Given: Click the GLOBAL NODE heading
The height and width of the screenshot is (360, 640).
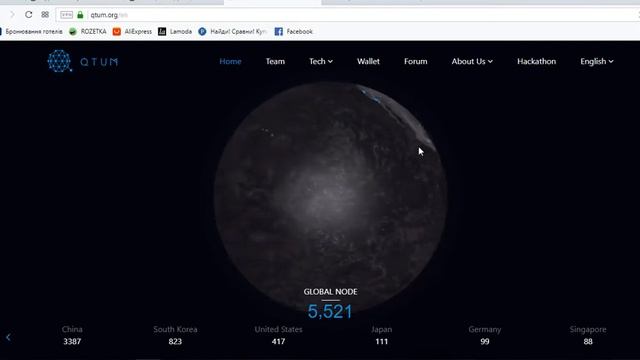Looking at the screenshot, I should (330, 292).
